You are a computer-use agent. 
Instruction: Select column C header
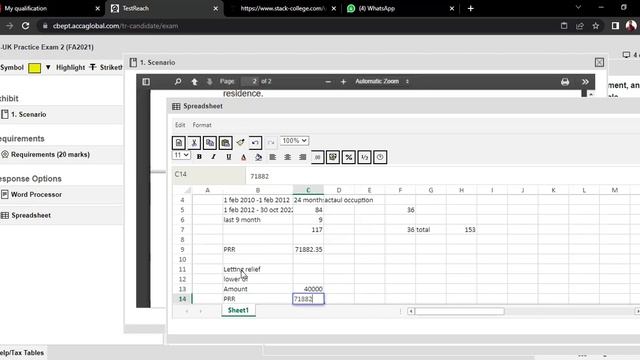308,190
